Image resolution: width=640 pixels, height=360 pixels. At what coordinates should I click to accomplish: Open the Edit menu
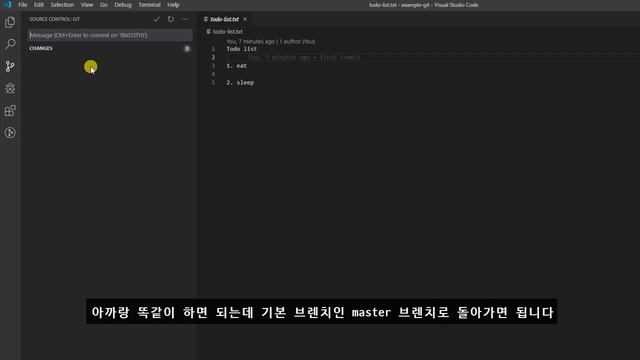click(x=39, y=5)
